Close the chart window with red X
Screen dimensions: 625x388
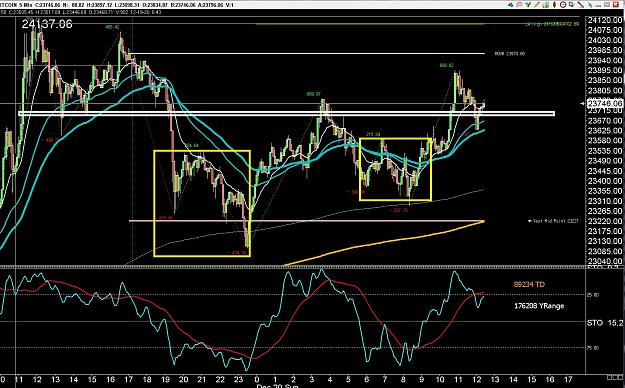click(x=616, y=5)
